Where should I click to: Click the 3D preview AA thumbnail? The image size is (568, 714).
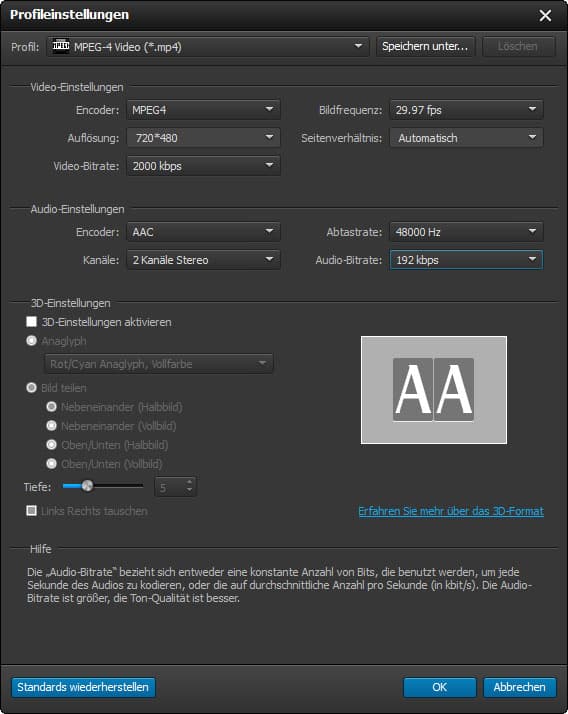[x=434, y=390]
